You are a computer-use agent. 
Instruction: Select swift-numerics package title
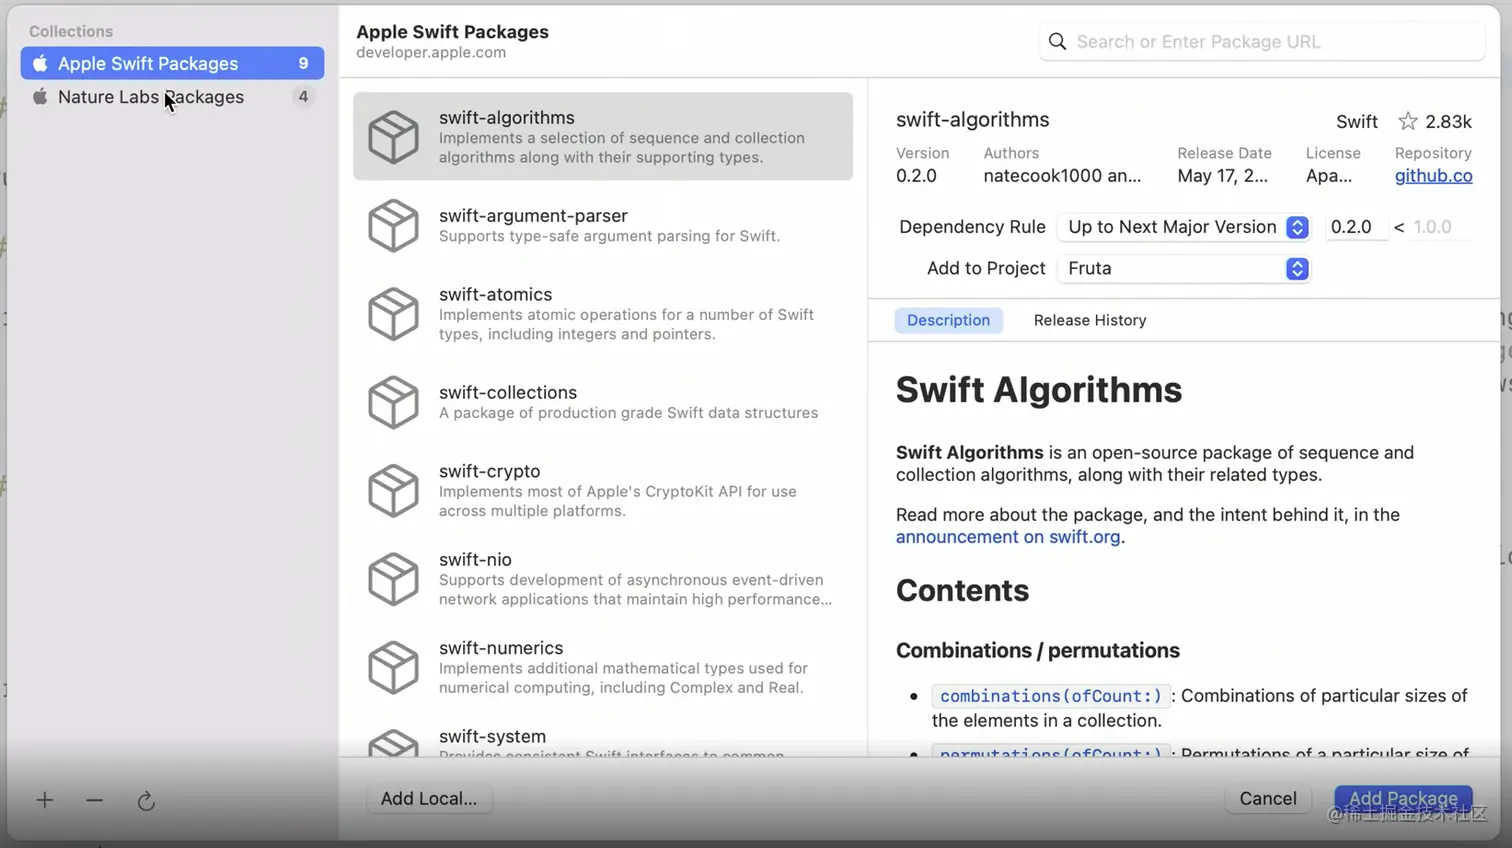click(x=501, y=648)
